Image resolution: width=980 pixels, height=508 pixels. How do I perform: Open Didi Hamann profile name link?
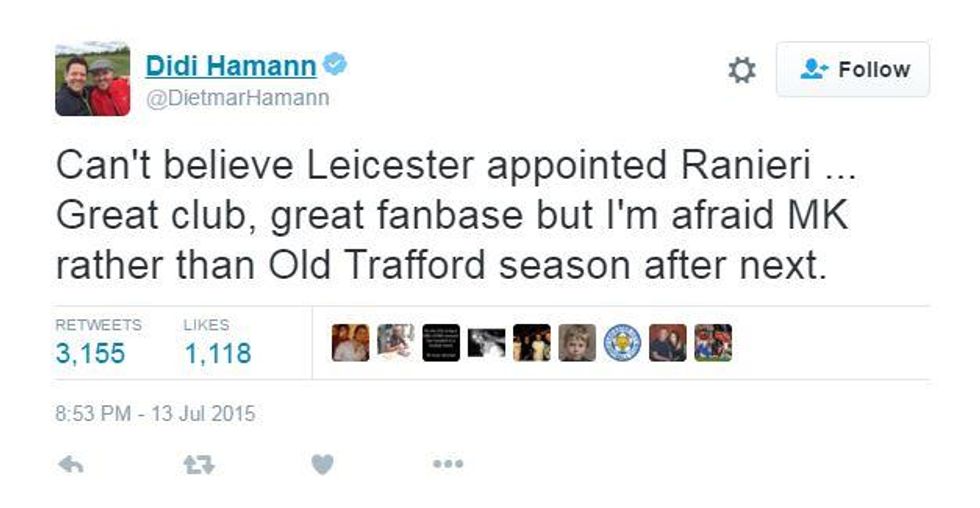point(231,66)
